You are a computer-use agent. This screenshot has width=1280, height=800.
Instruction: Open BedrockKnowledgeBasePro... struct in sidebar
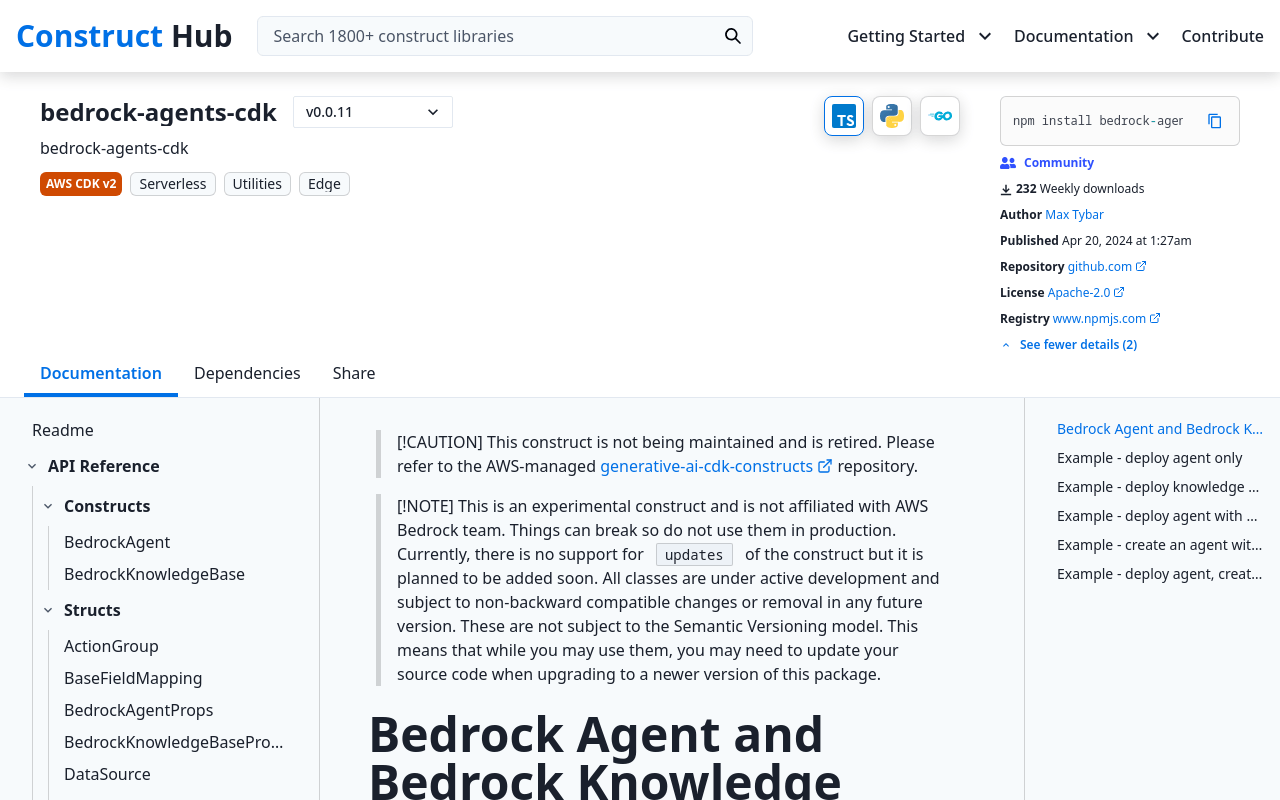coord(174,742)
